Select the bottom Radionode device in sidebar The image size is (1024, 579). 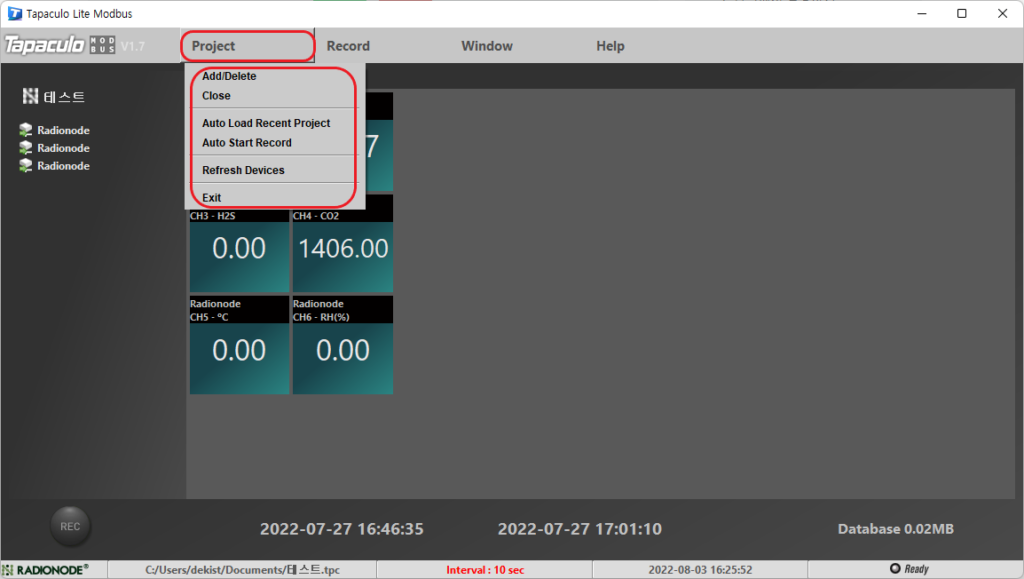(x=55, y=165)
